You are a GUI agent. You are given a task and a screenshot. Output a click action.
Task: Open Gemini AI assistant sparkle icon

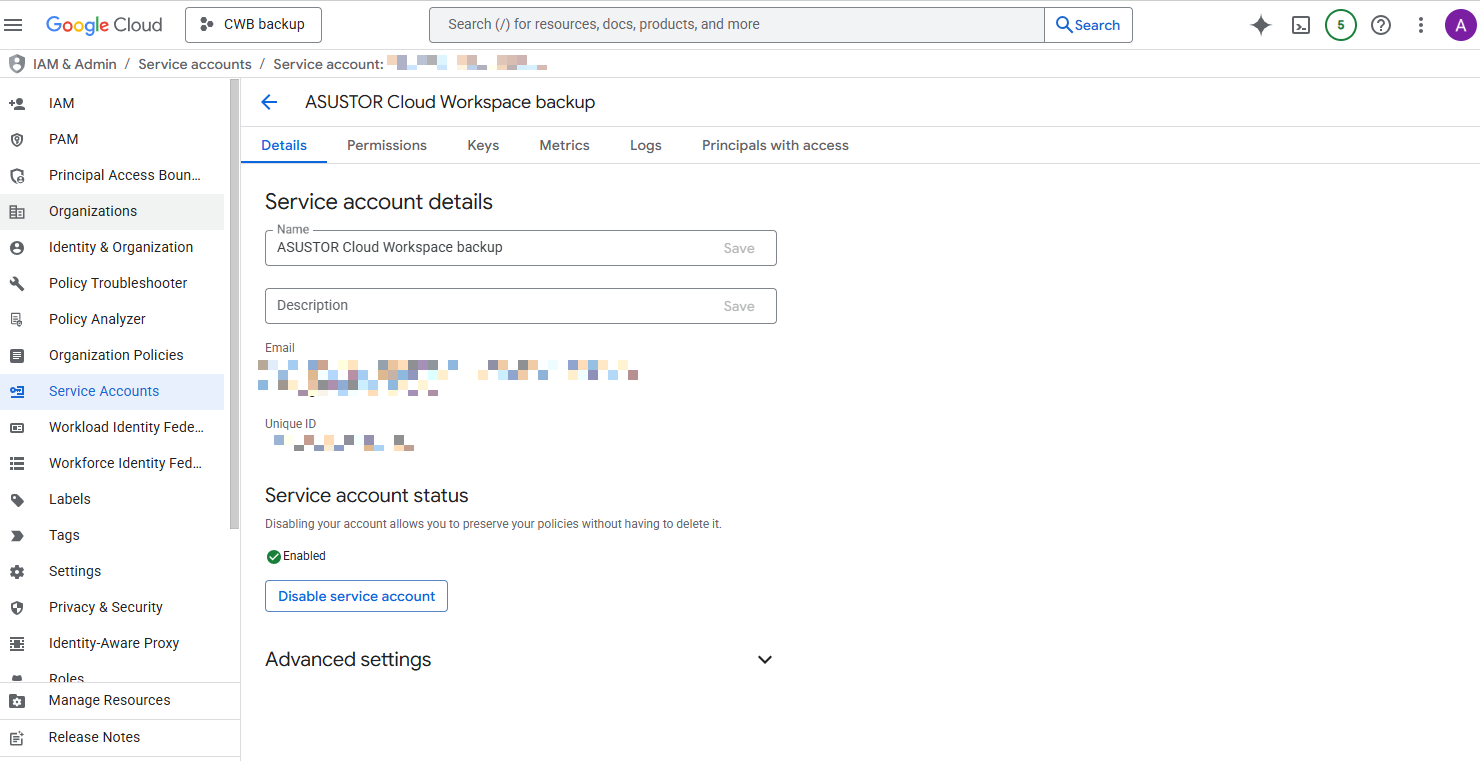coord(1261,26)
